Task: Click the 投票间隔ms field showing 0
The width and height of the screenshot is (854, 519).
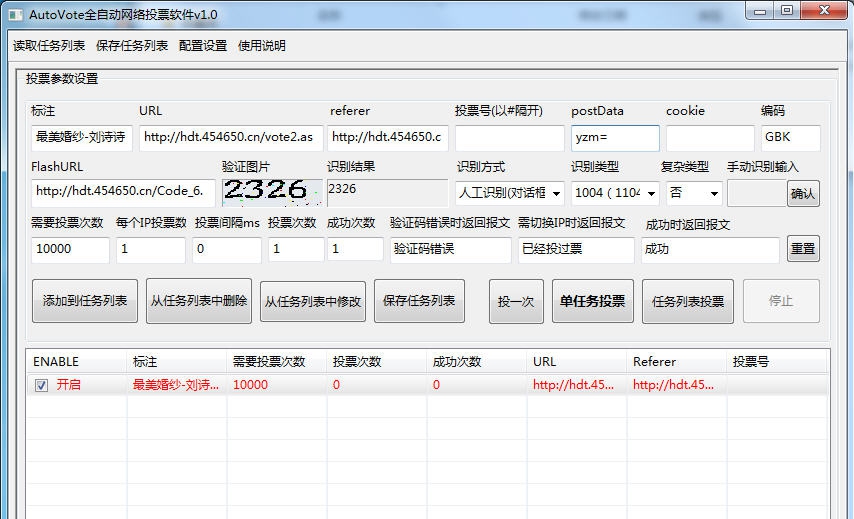Action: [x=227, y=250]
